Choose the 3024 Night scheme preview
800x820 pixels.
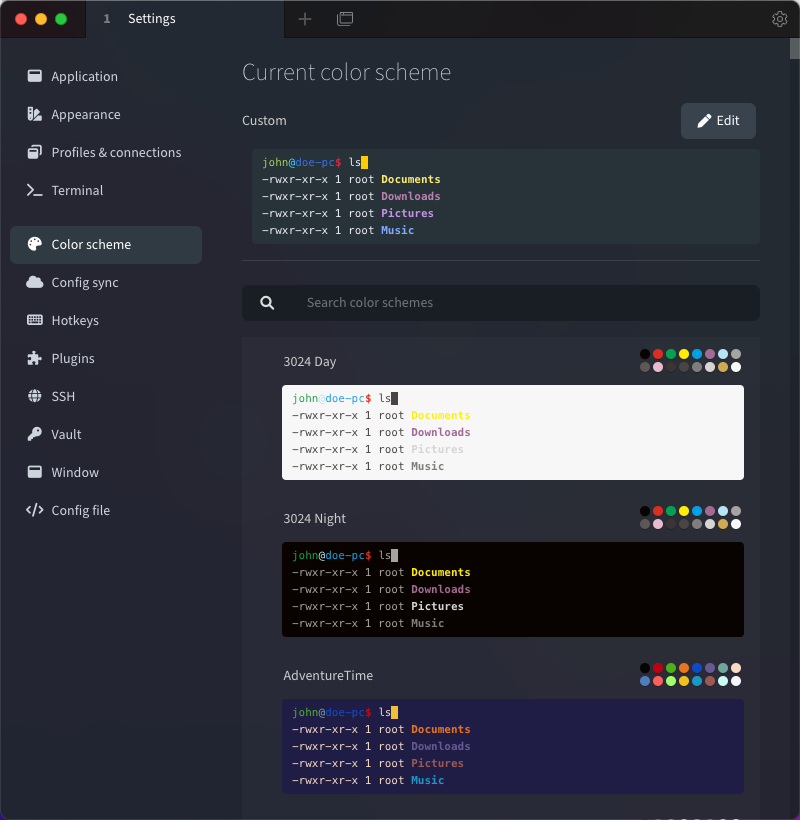click(512, 589)
